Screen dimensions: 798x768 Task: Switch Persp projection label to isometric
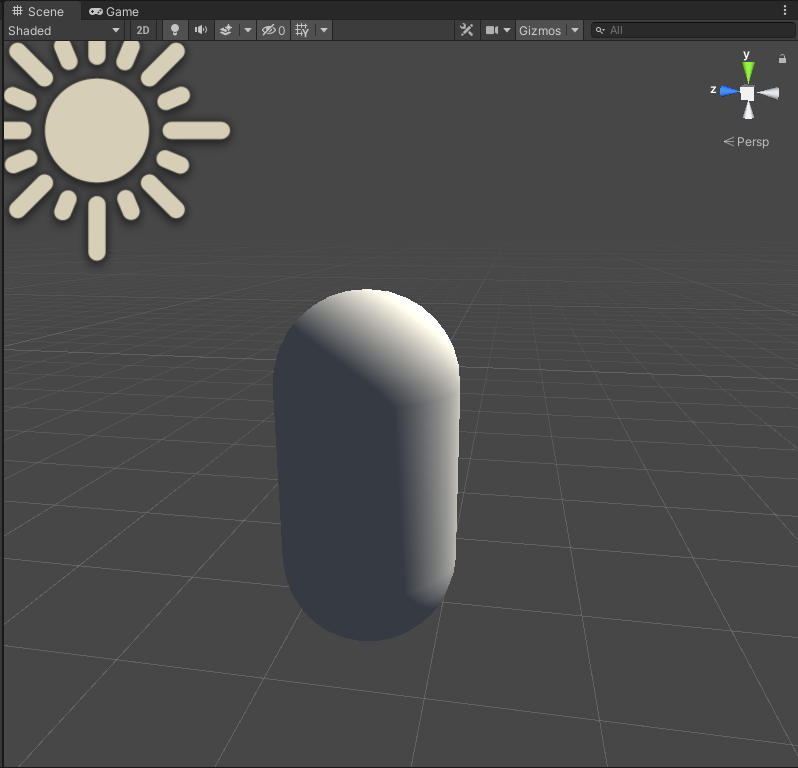click(746, 142)
